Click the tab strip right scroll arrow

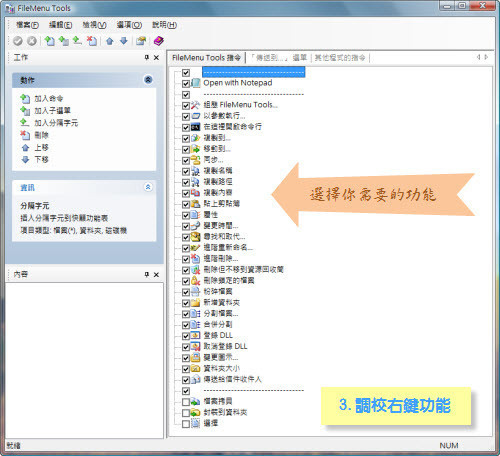(486, 57)
